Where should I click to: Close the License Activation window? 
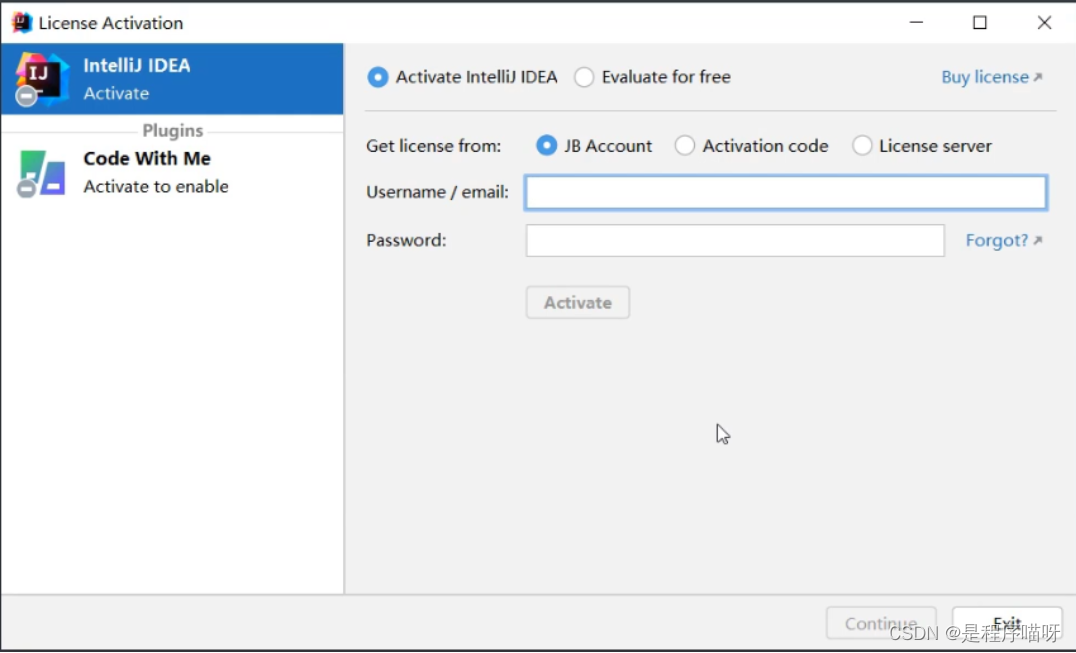click(x=1044, y=23)
